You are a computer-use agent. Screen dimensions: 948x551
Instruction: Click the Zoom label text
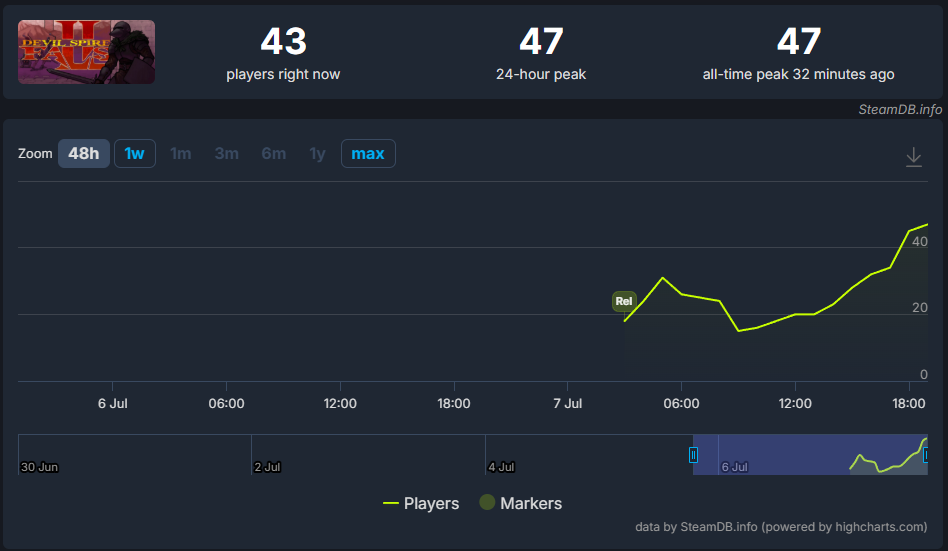[x=35, y=154]
